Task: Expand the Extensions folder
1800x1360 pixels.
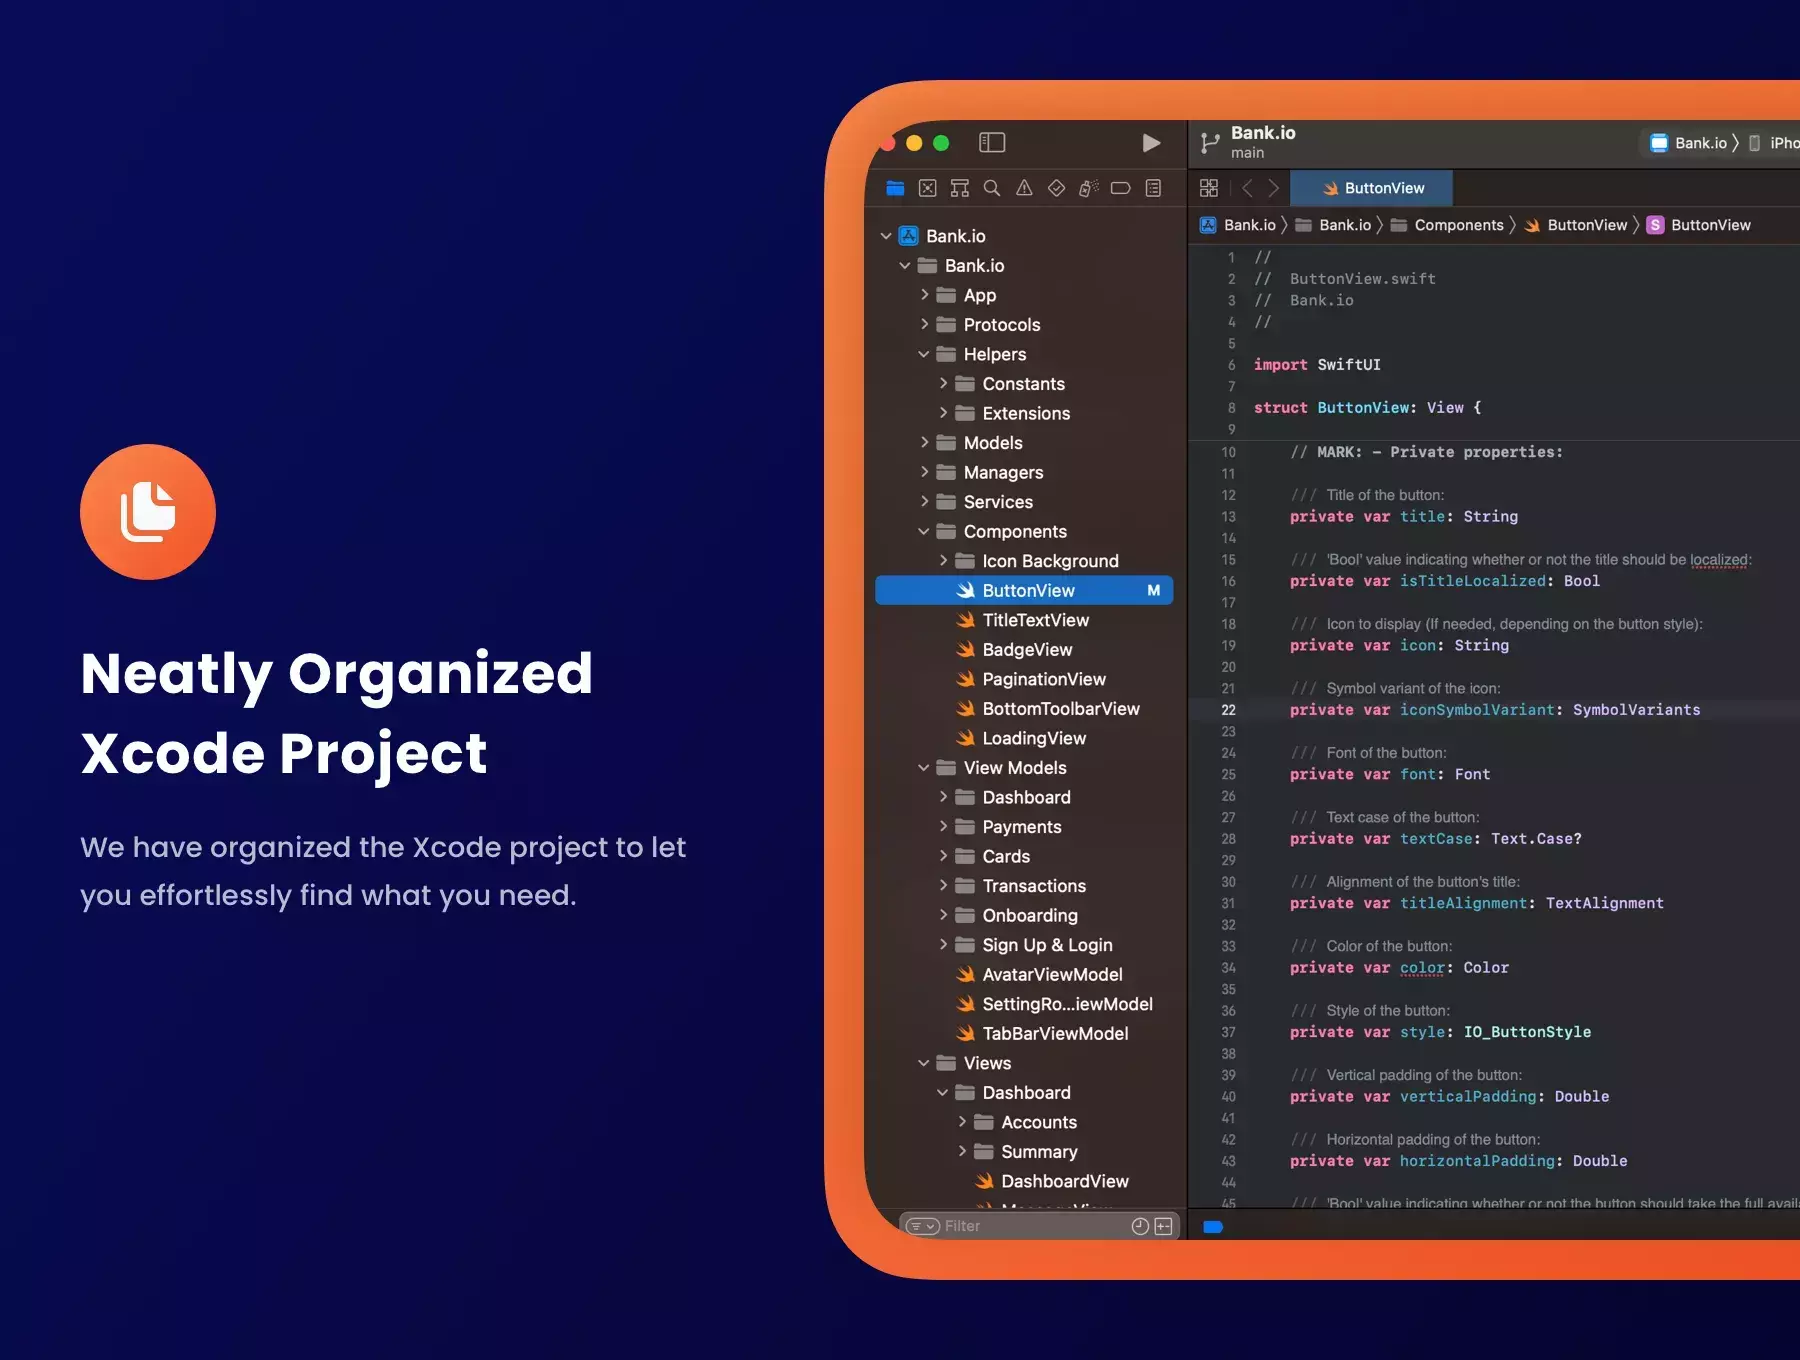Action: [x=943, y=413]
